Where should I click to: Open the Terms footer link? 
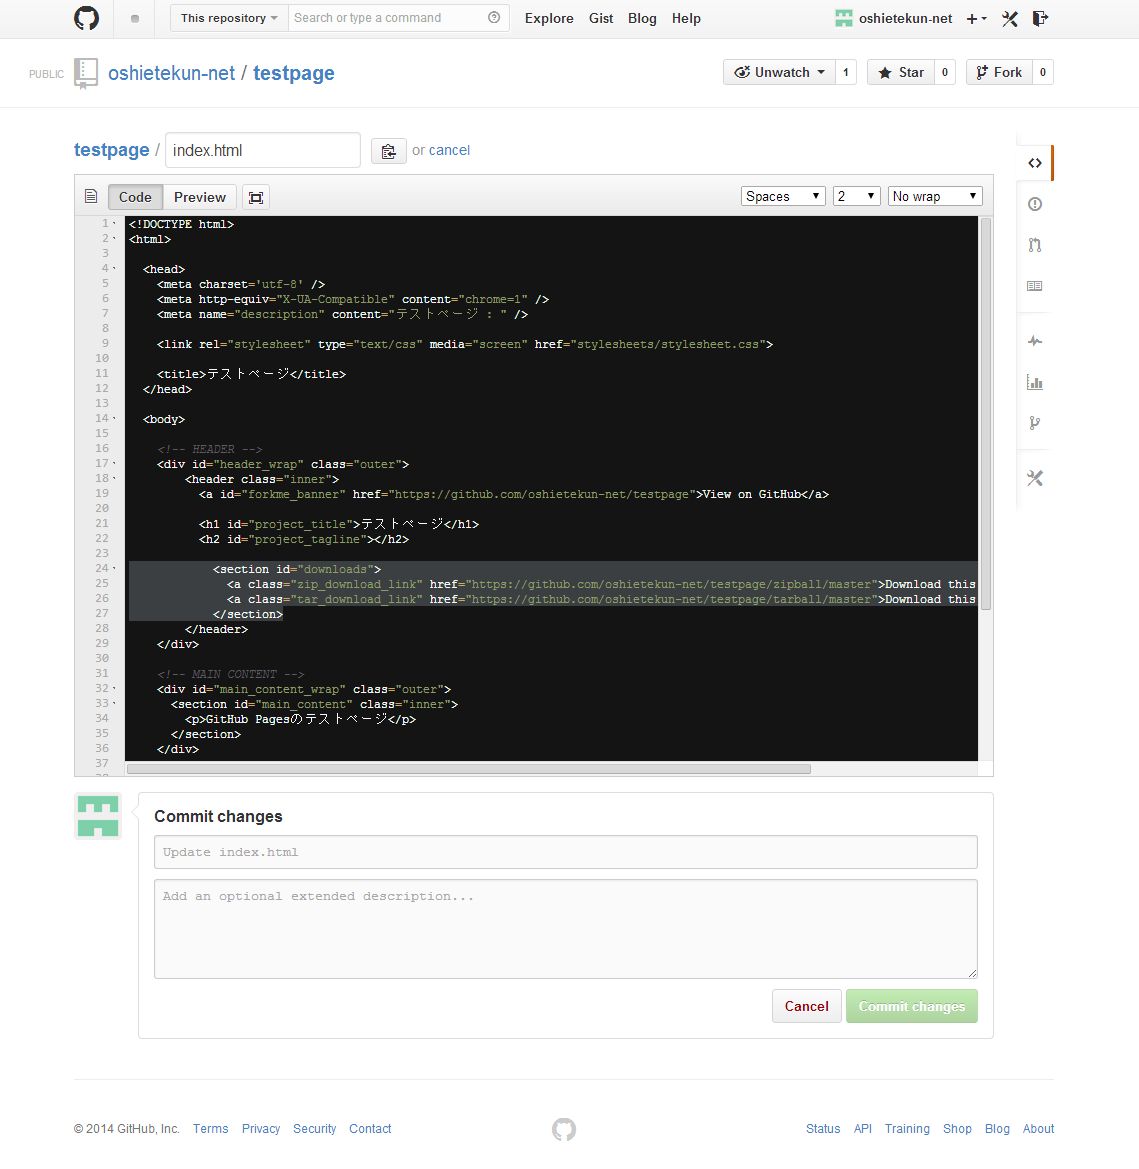(x=211, y=1129)
